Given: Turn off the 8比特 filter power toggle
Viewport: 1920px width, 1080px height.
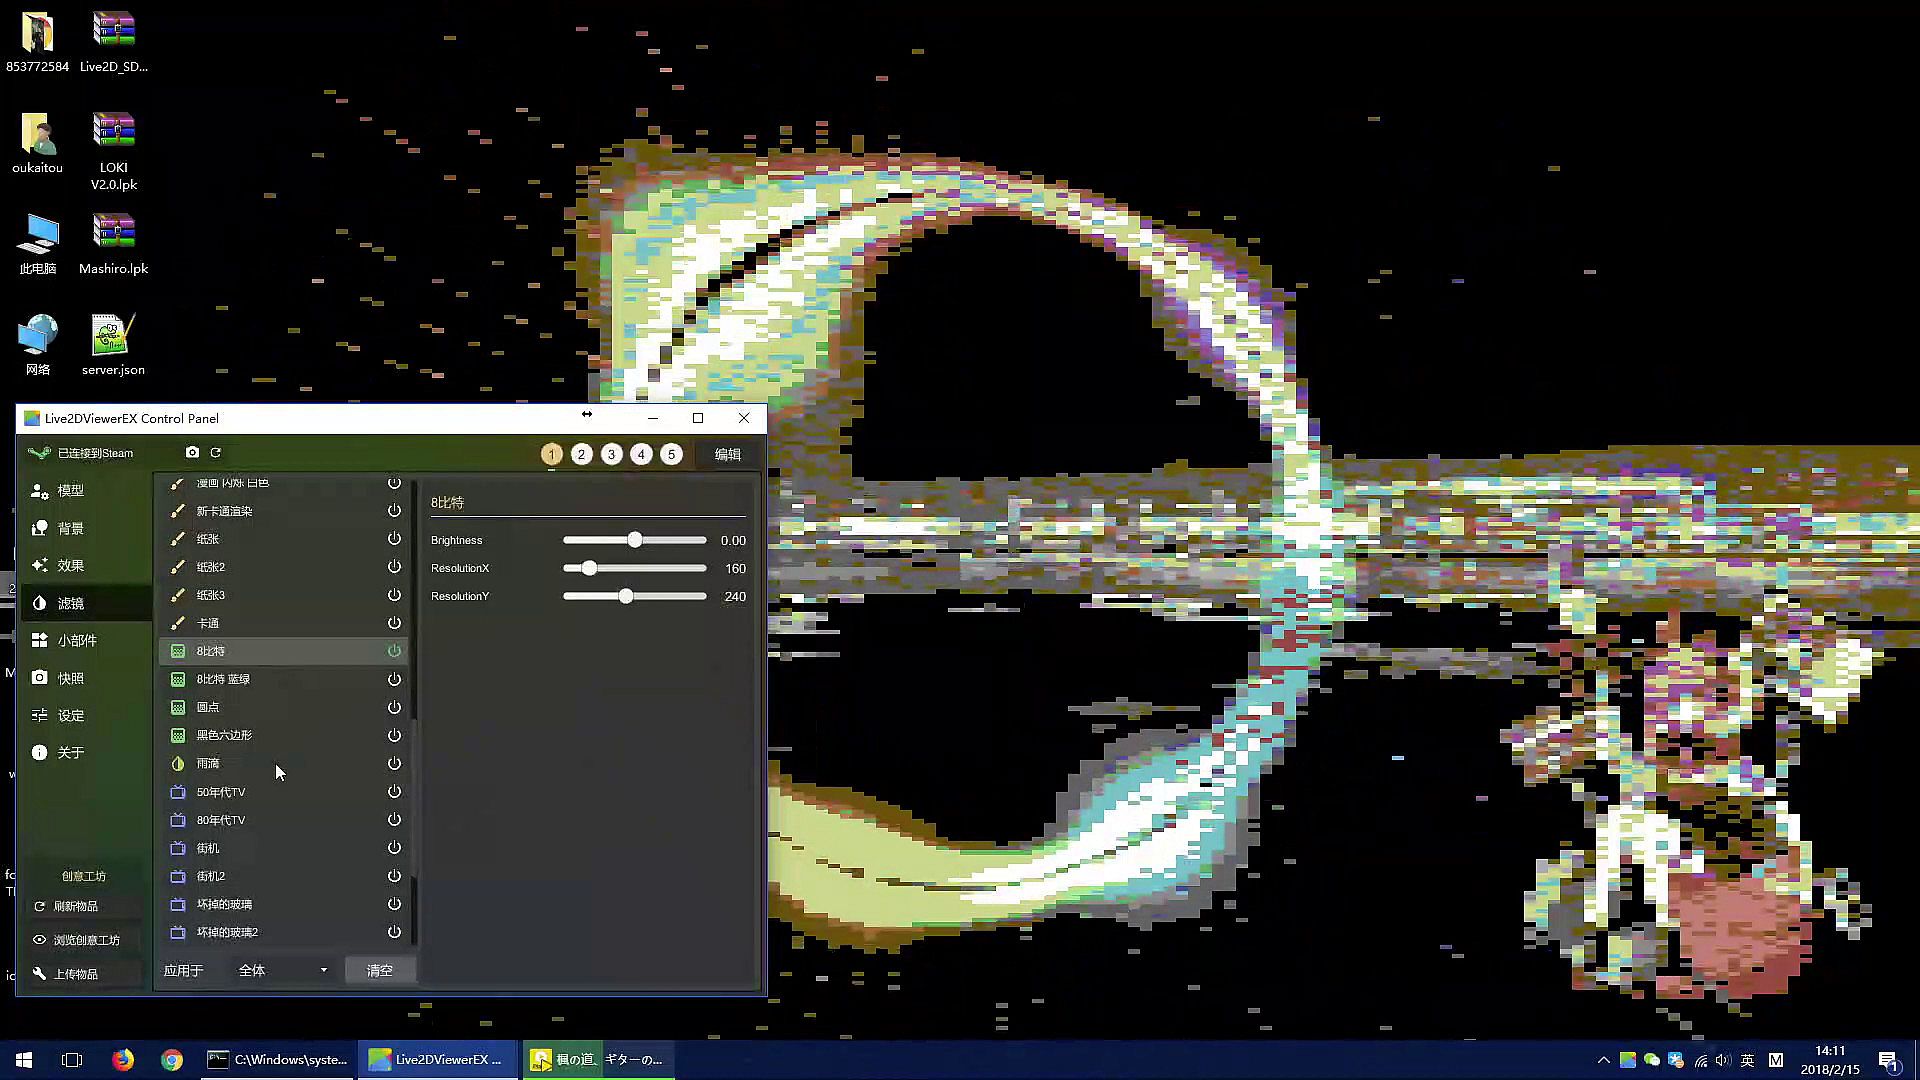Looking at the screenshot, I should click(394, 651).
